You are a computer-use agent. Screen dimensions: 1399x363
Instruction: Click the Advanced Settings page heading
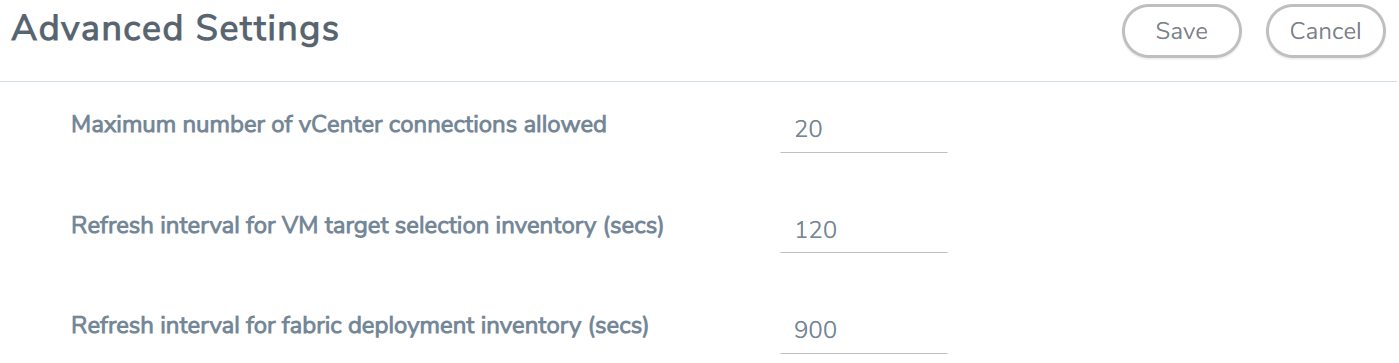point(175,29)
